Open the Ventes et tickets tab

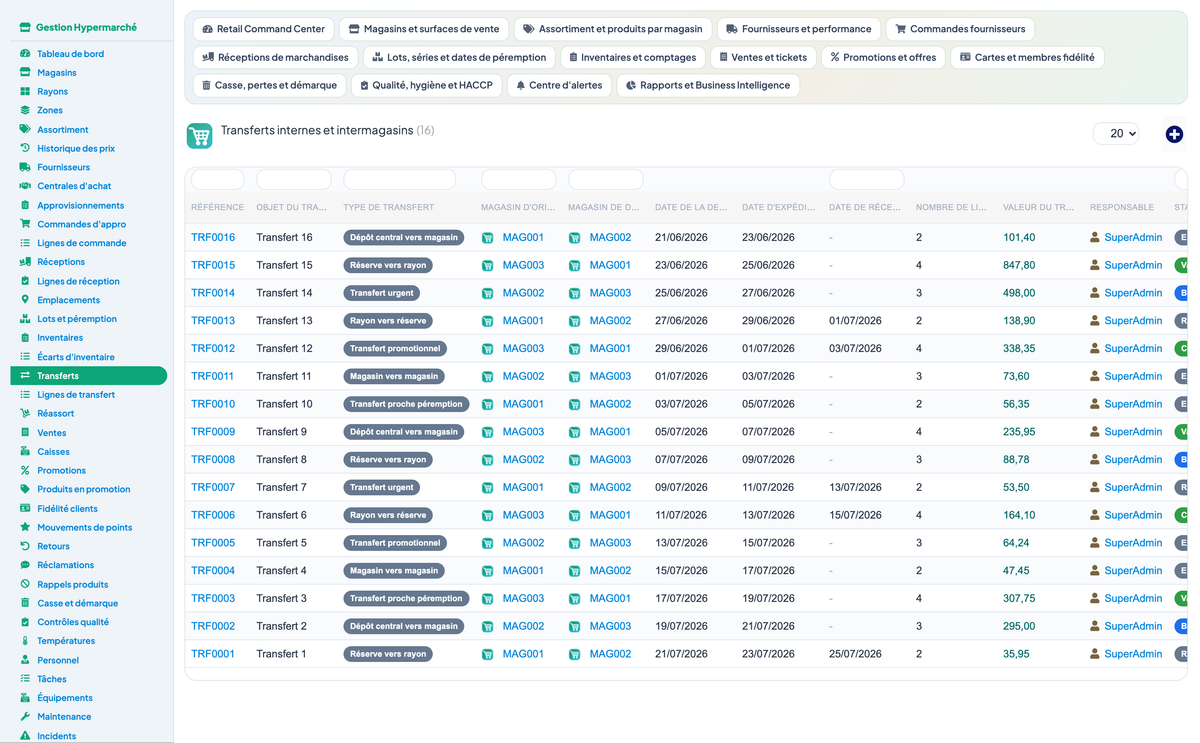(x=762, y=57)
